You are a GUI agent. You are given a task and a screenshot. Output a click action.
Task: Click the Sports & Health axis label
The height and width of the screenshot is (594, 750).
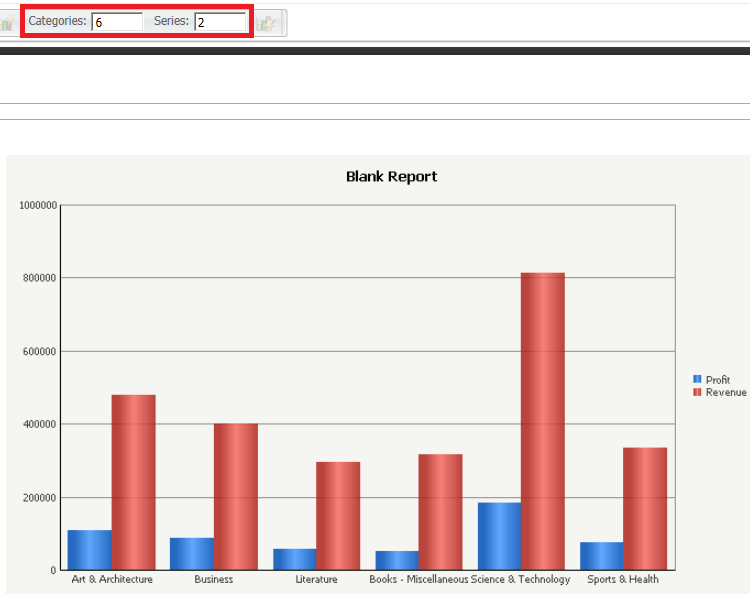[623, 579]
